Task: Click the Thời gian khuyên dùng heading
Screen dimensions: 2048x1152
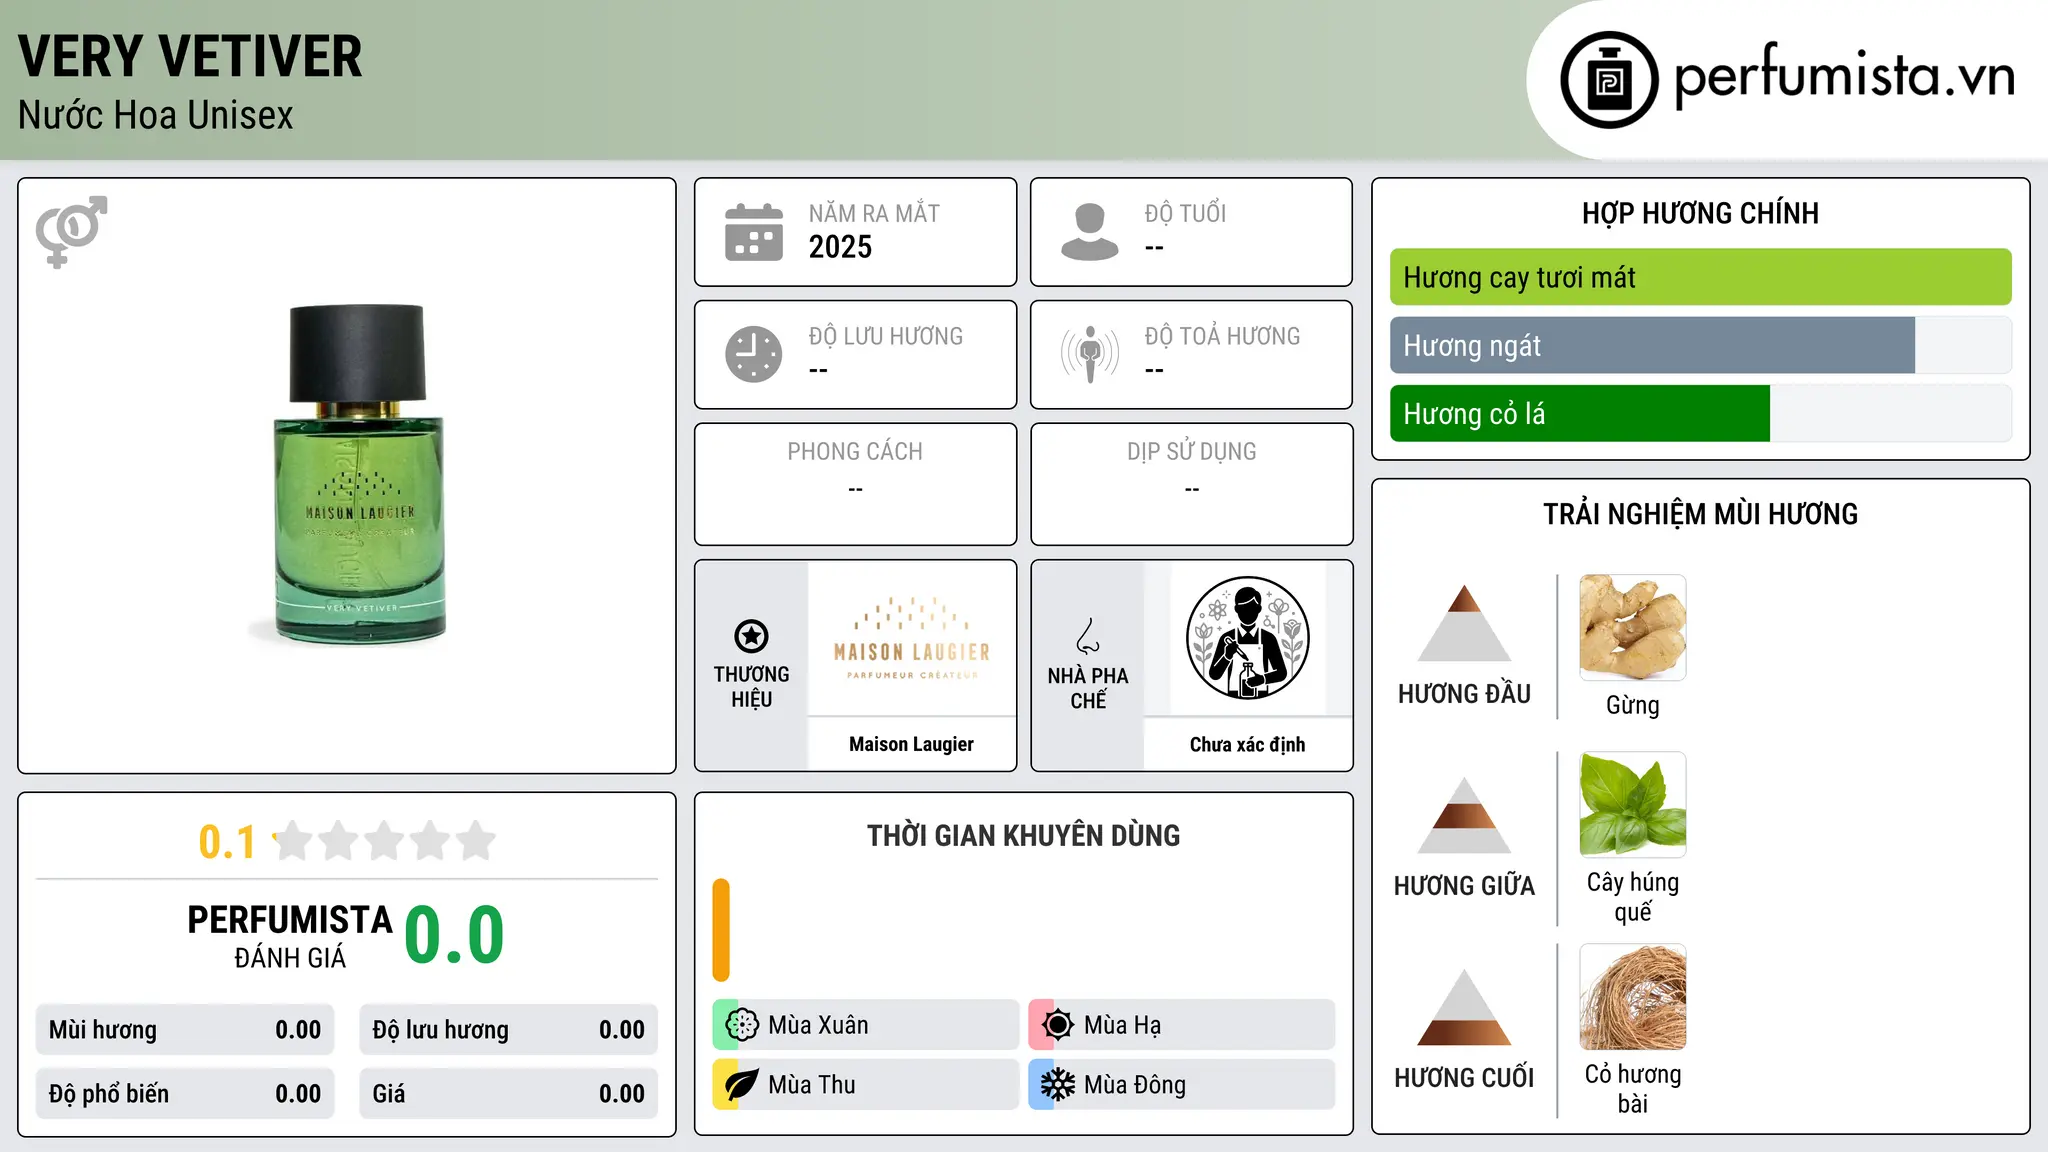Action: tap(1023, 836)
